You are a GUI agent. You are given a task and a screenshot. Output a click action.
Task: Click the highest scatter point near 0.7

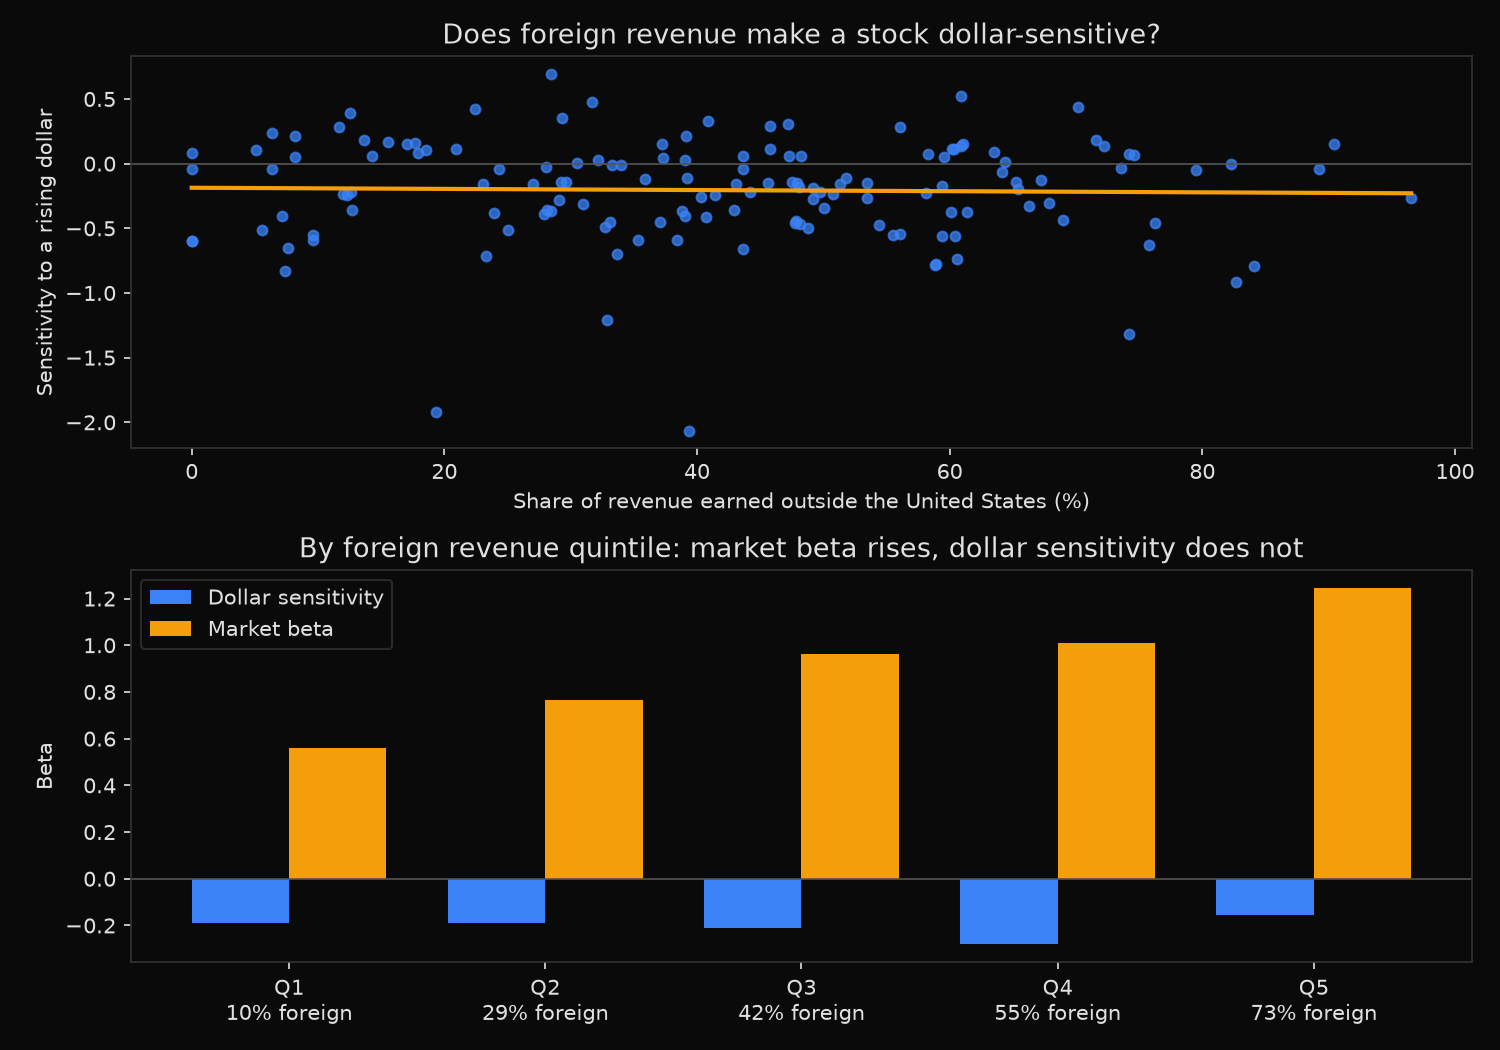(551, 74)
